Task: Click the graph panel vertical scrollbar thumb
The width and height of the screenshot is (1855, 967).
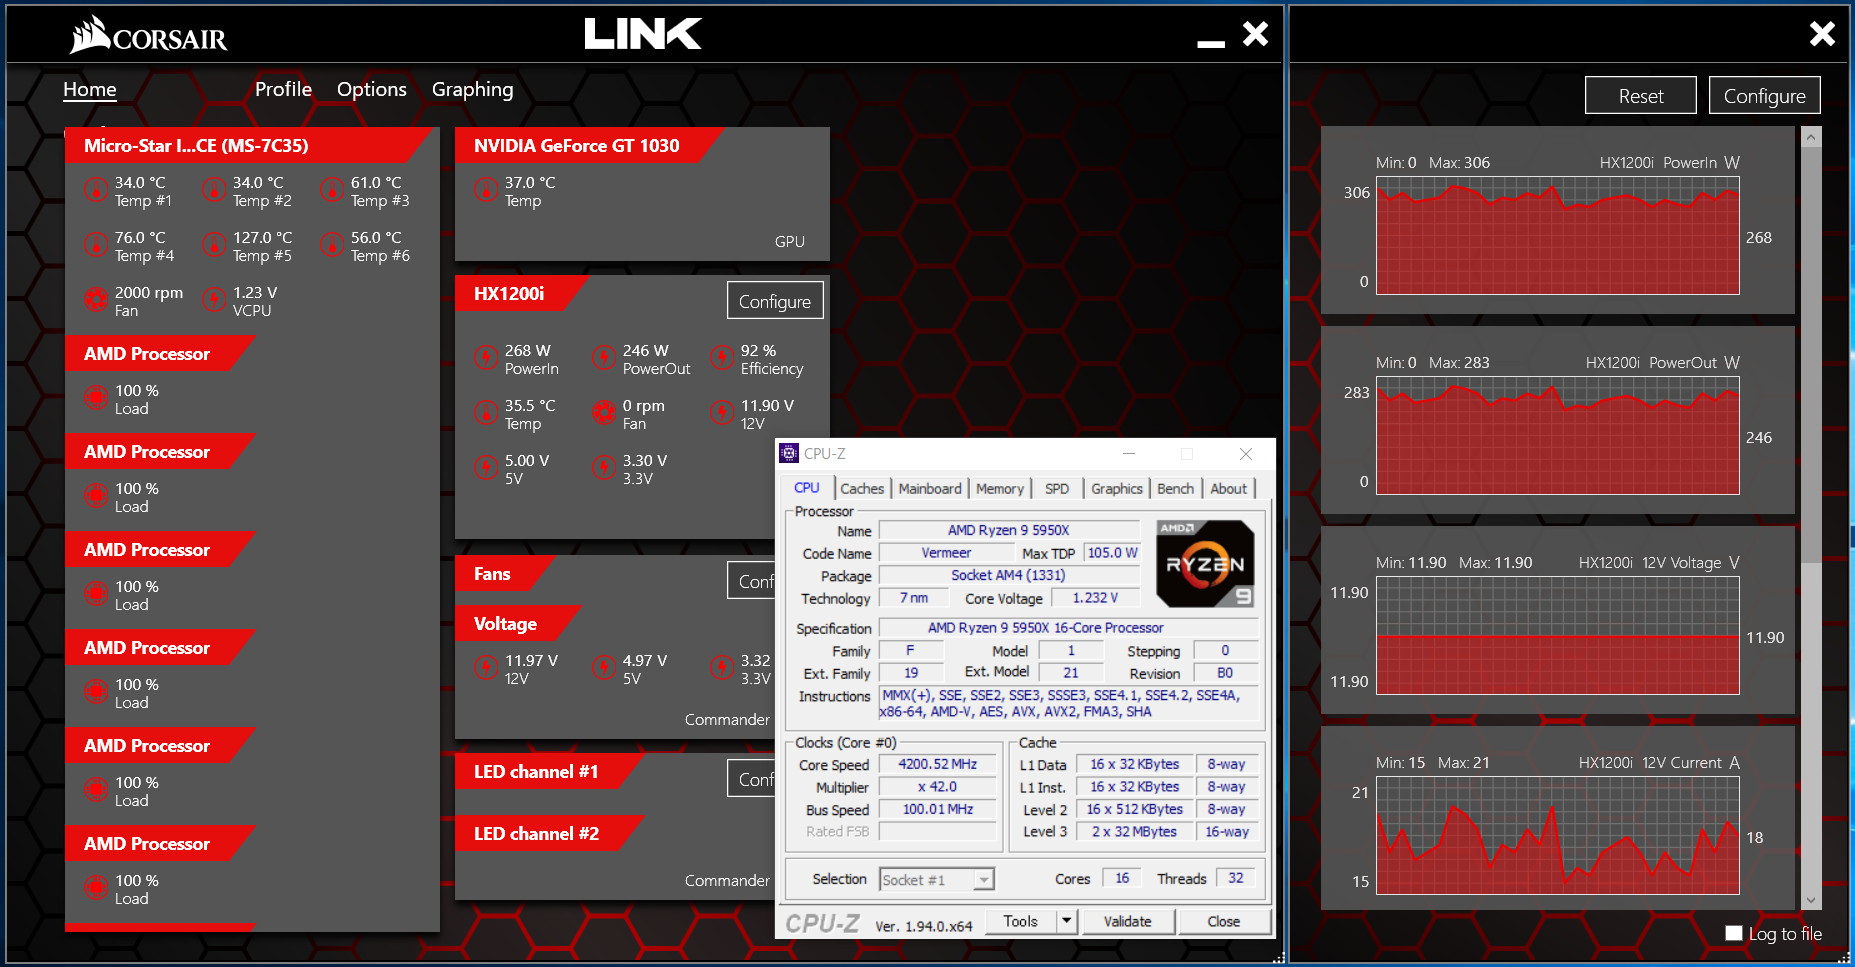Action: (1811, 355)
